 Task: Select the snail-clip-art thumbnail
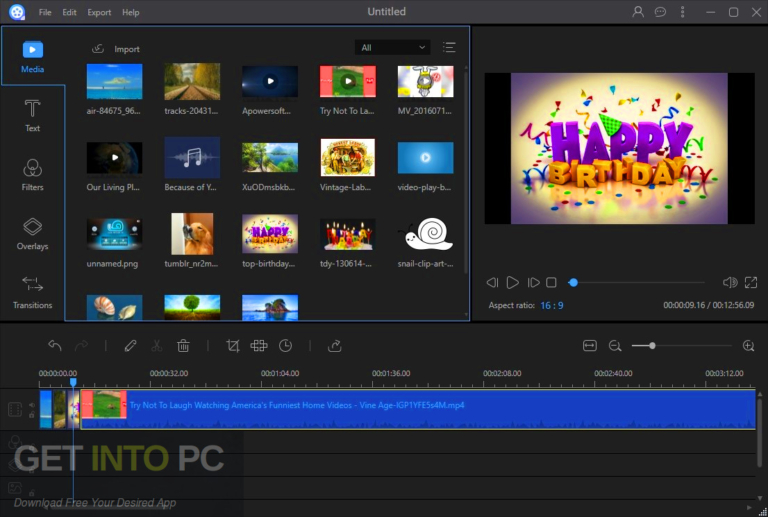pyautogui.click(x=425, y=234)
